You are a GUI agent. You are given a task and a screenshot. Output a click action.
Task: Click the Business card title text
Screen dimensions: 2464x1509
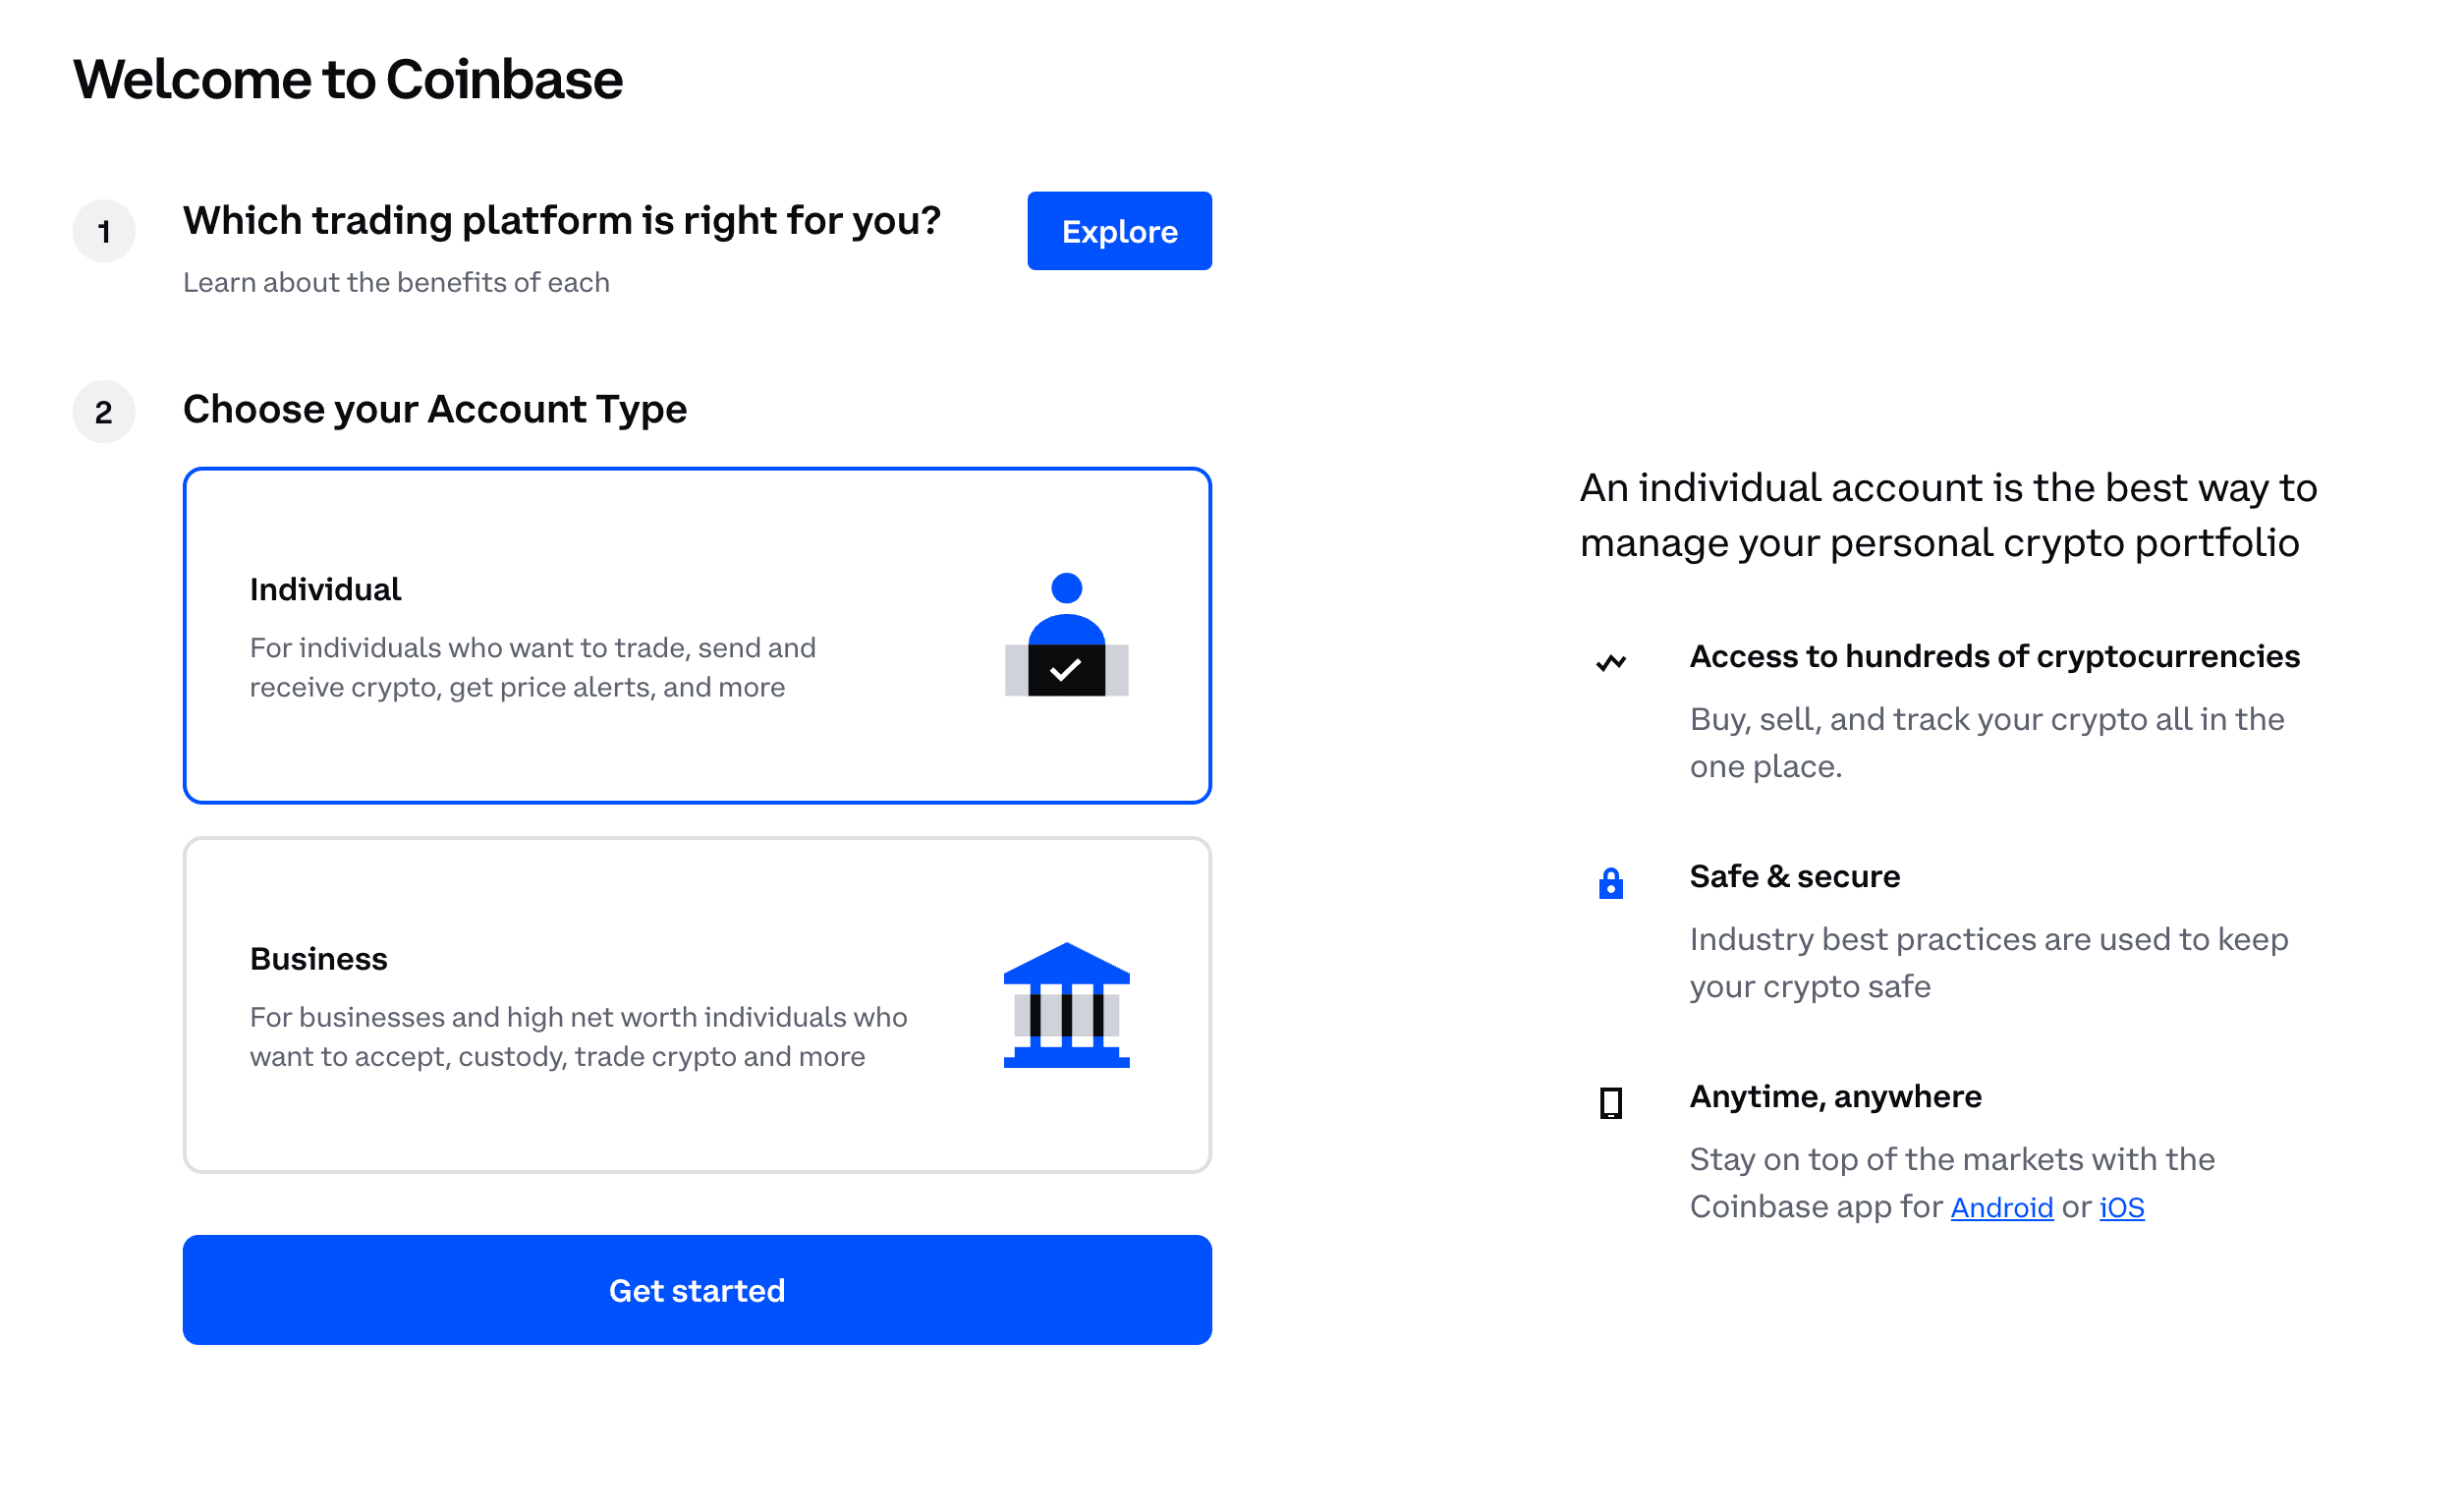click(318, 958)
